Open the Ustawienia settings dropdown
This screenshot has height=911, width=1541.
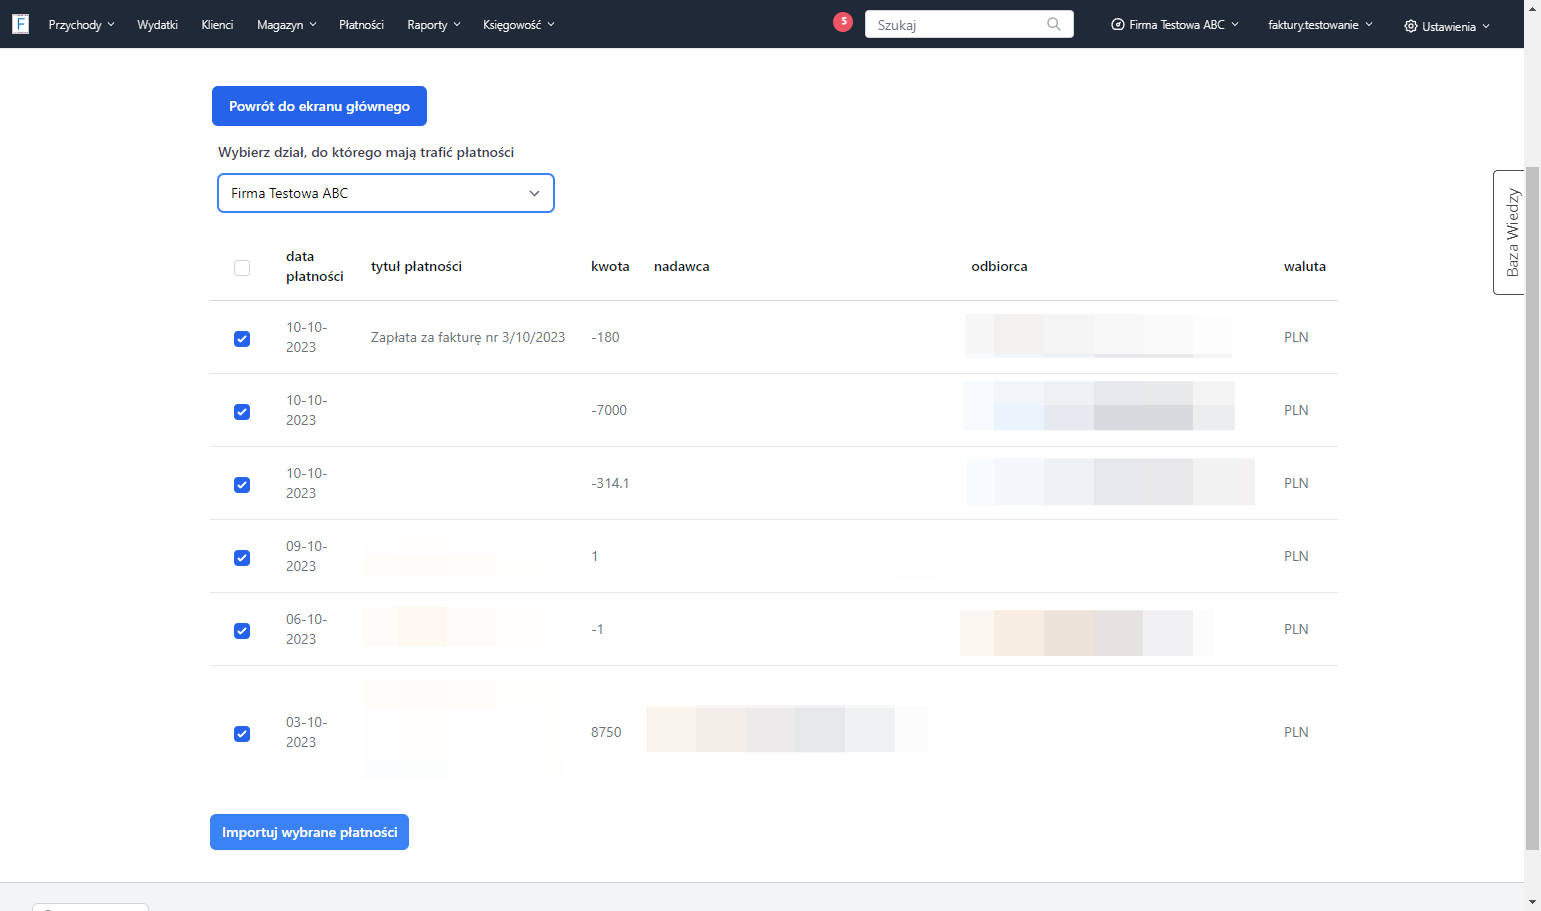(1447, 26)
